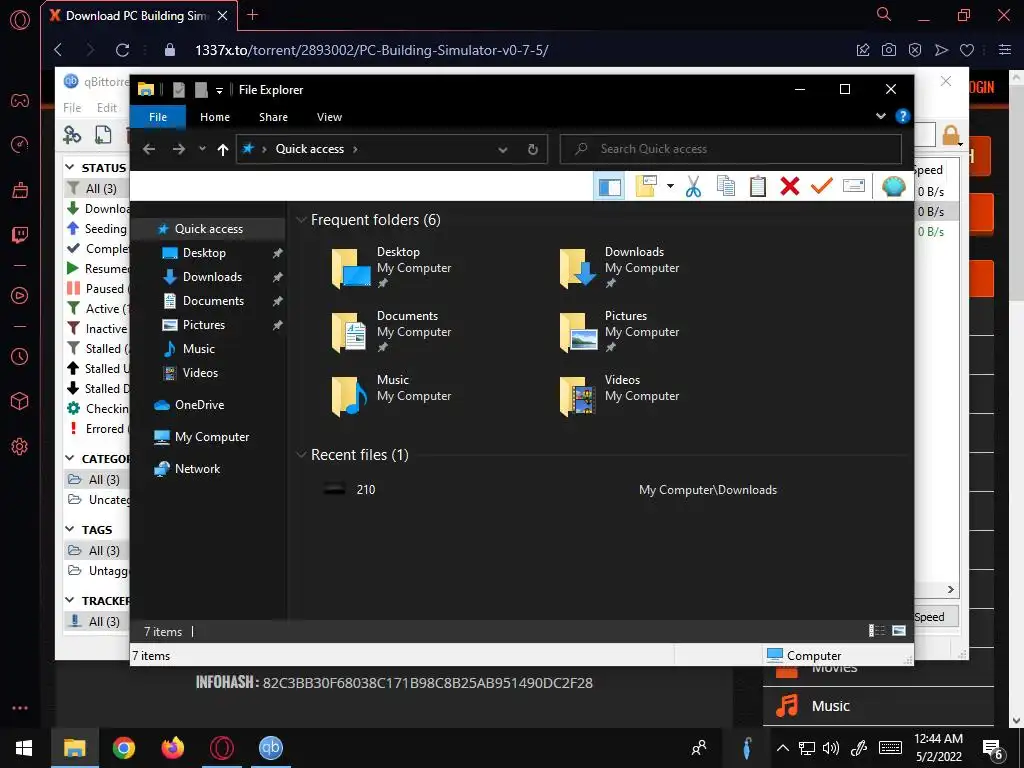Select Desktop in the navigation pane
Image resolution: width=1024 pixels, height=768 pixels.
204,253
